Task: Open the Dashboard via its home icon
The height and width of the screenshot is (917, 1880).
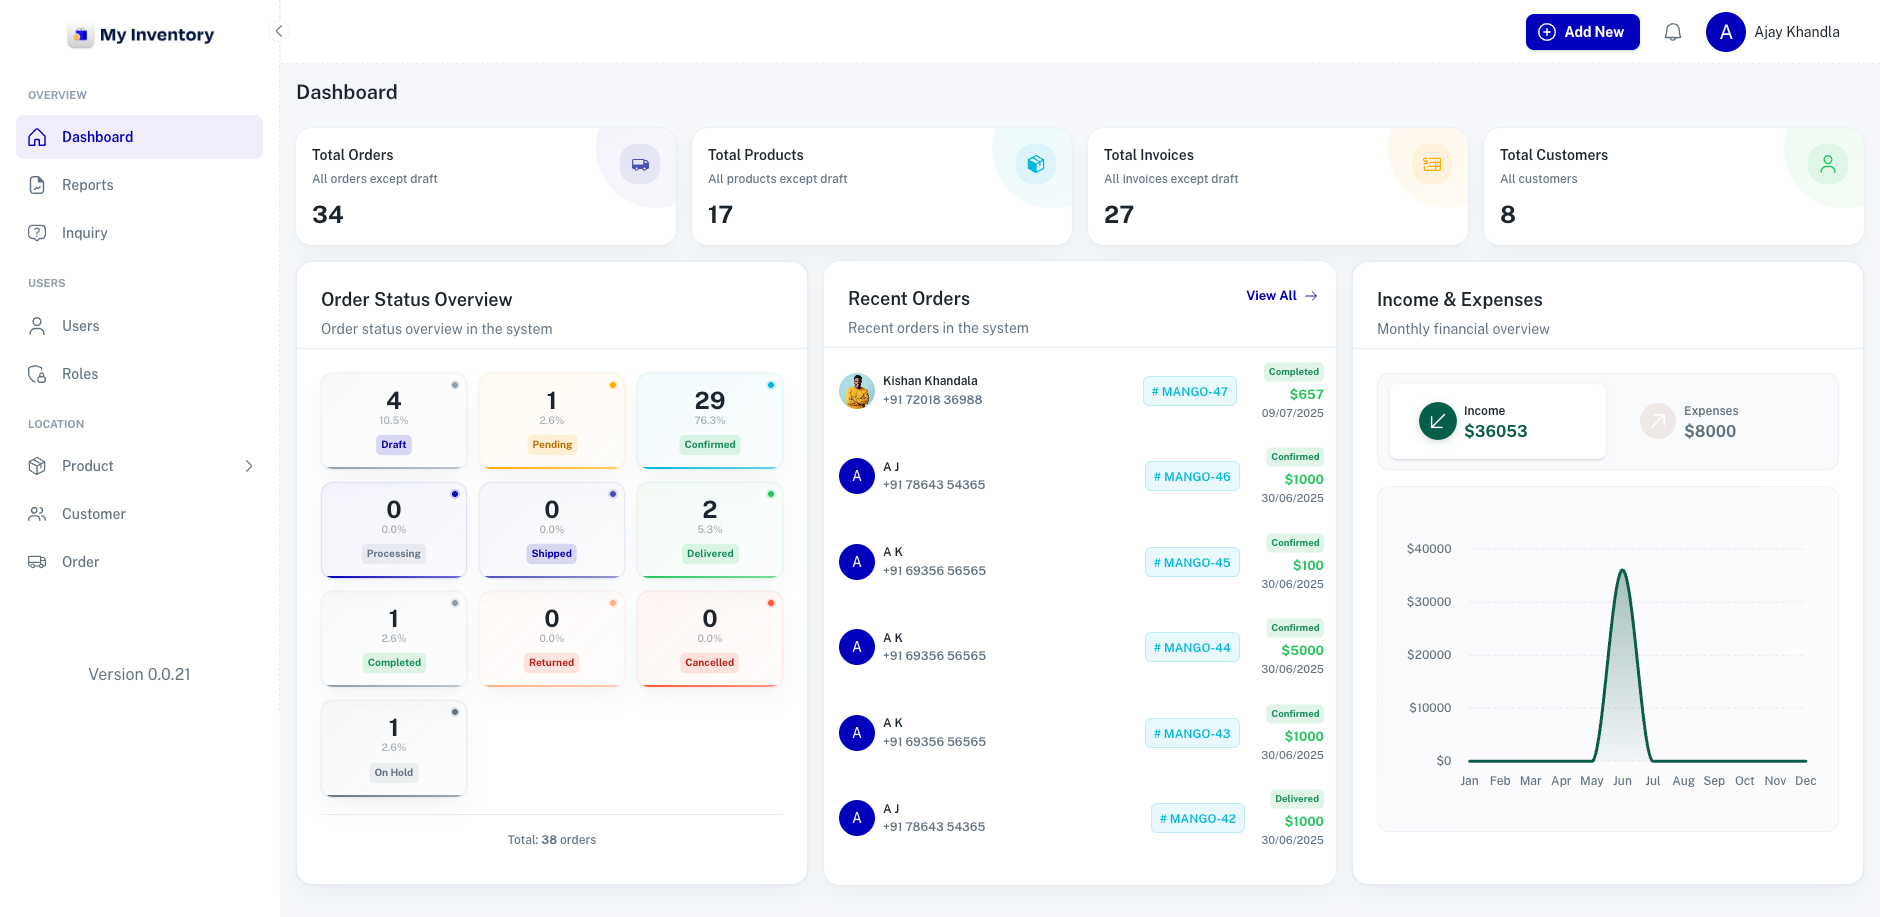Action: click(37, 137)
